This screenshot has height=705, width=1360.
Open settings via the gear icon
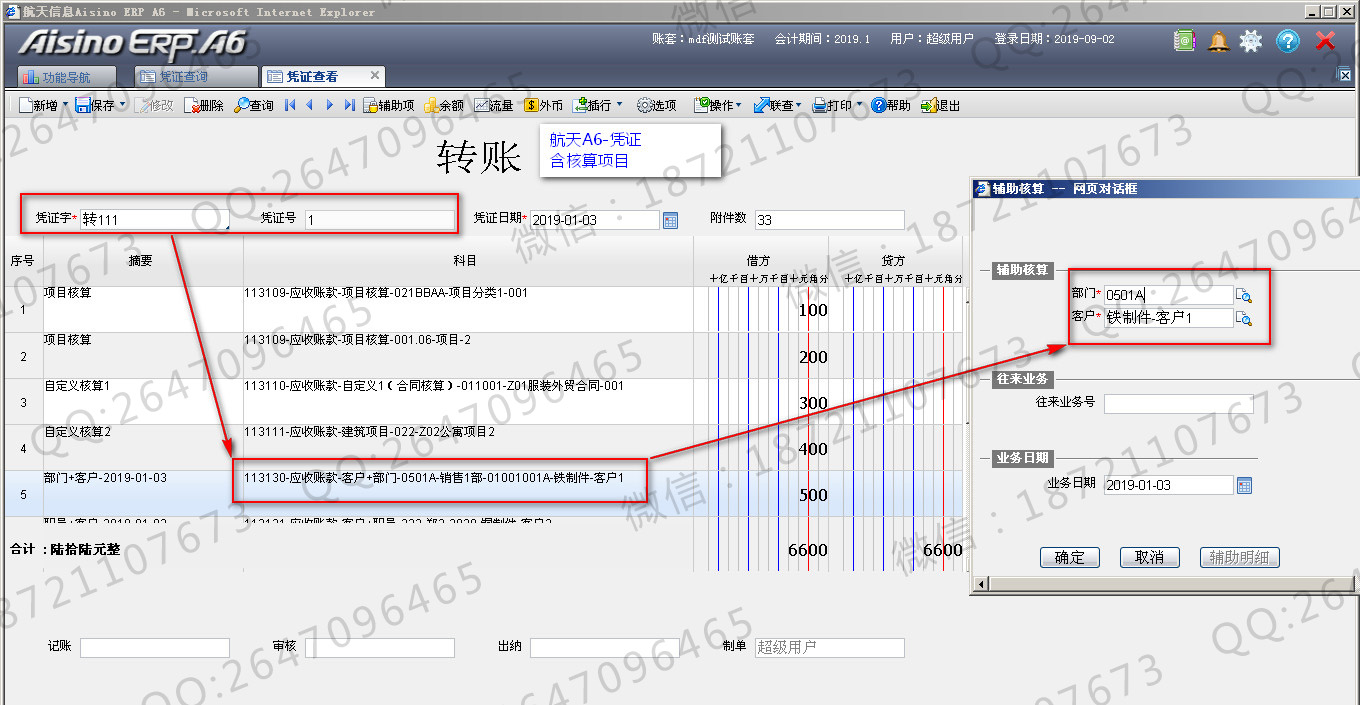pos(1251,41)
